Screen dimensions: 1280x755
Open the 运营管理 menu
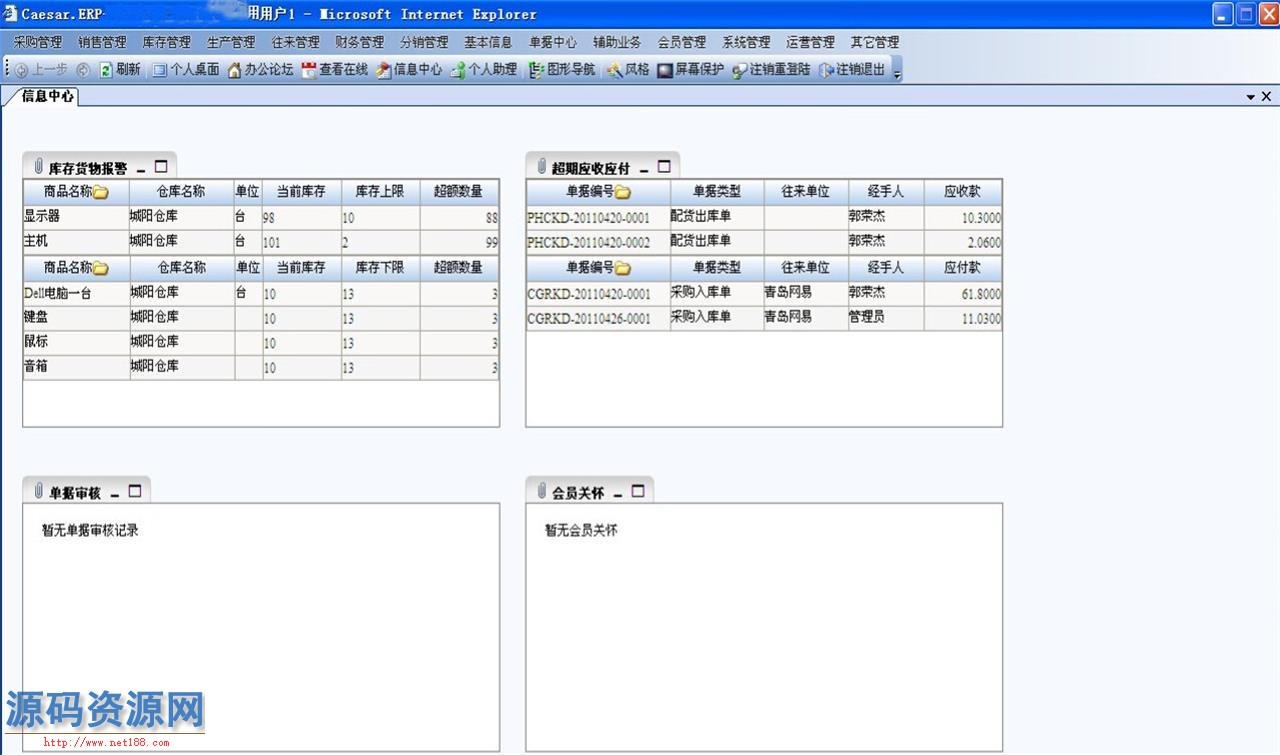[x=810, y=42]
